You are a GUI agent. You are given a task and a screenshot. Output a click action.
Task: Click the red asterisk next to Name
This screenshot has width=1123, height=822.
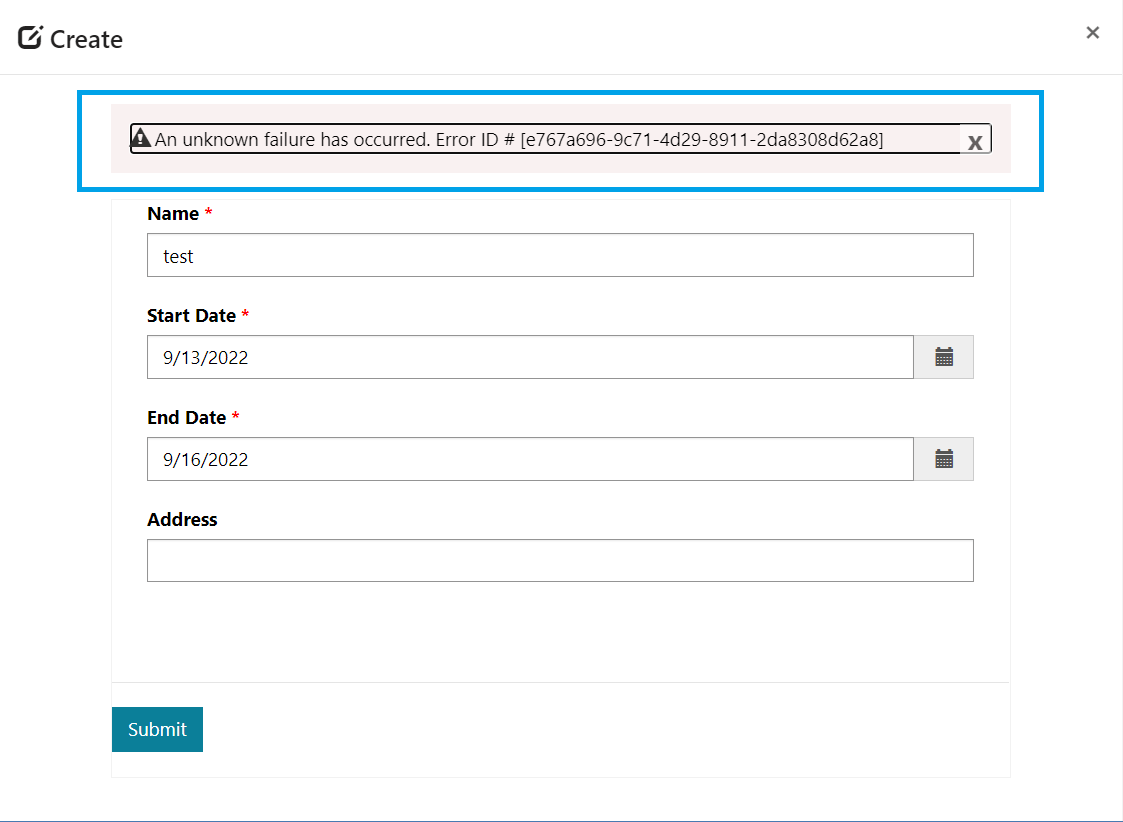(x=210, y=213)
